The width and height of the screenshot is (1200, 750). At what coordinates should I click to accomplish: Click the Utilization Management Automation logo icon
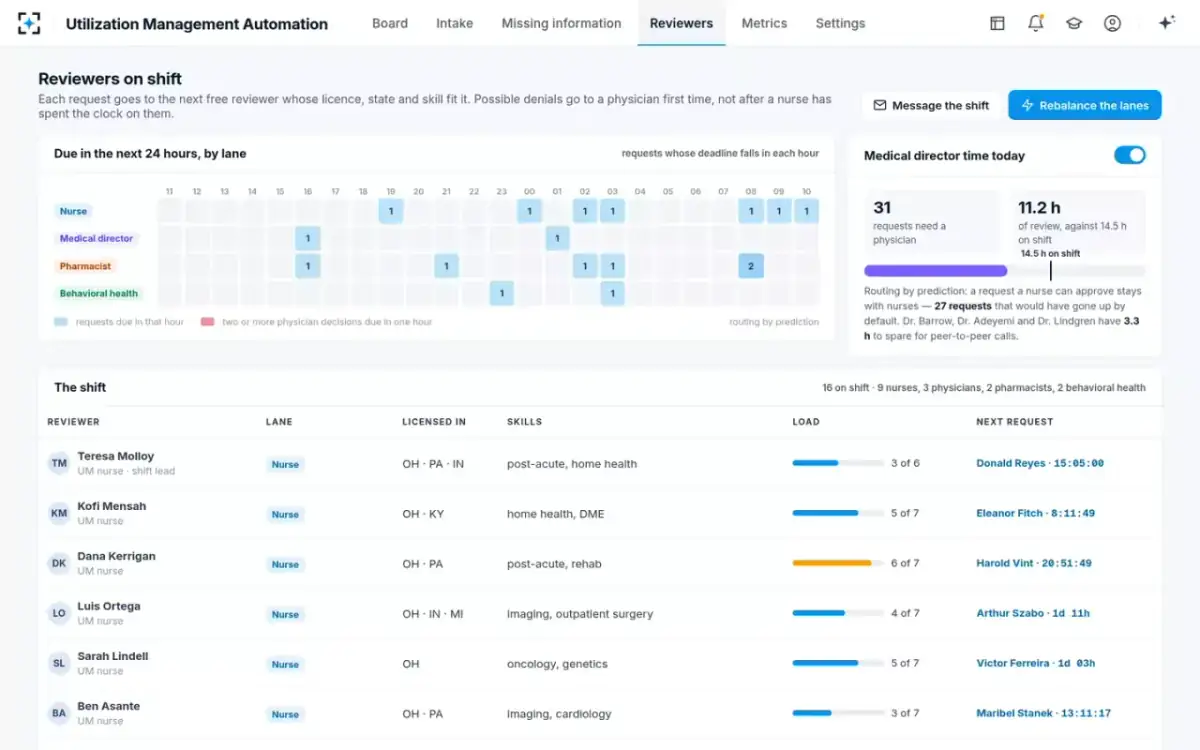(30, 23)
